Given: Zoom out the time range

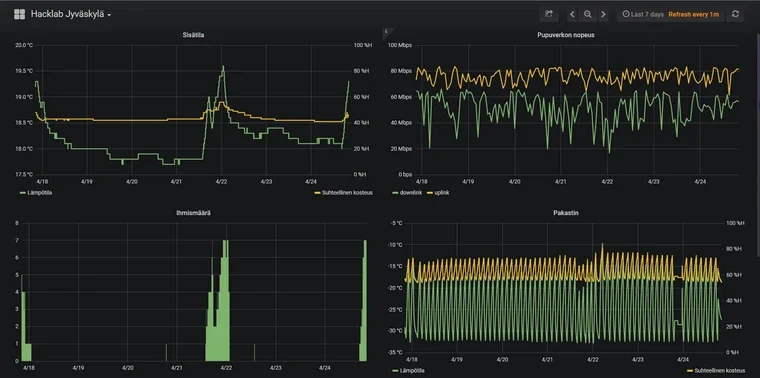Looking at the screenshot, I should click(587, 15).
